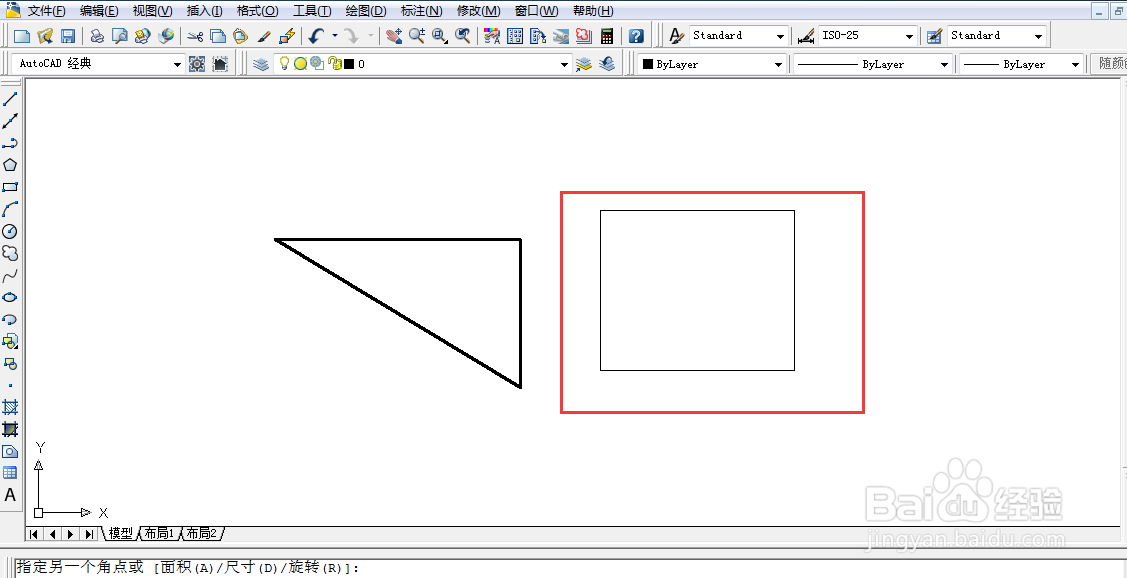Image resolution: width=1127 pixels, height=578 pixels.
Task: Expand the undo history arrow
Action: tap(334, 36)
